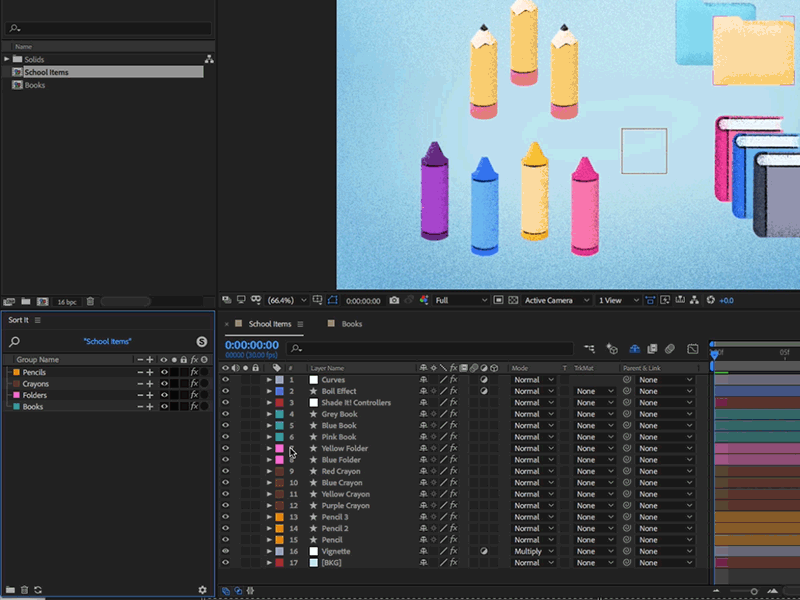
Task: Expand the Grey Book layer properties
Action: (268, 414)
